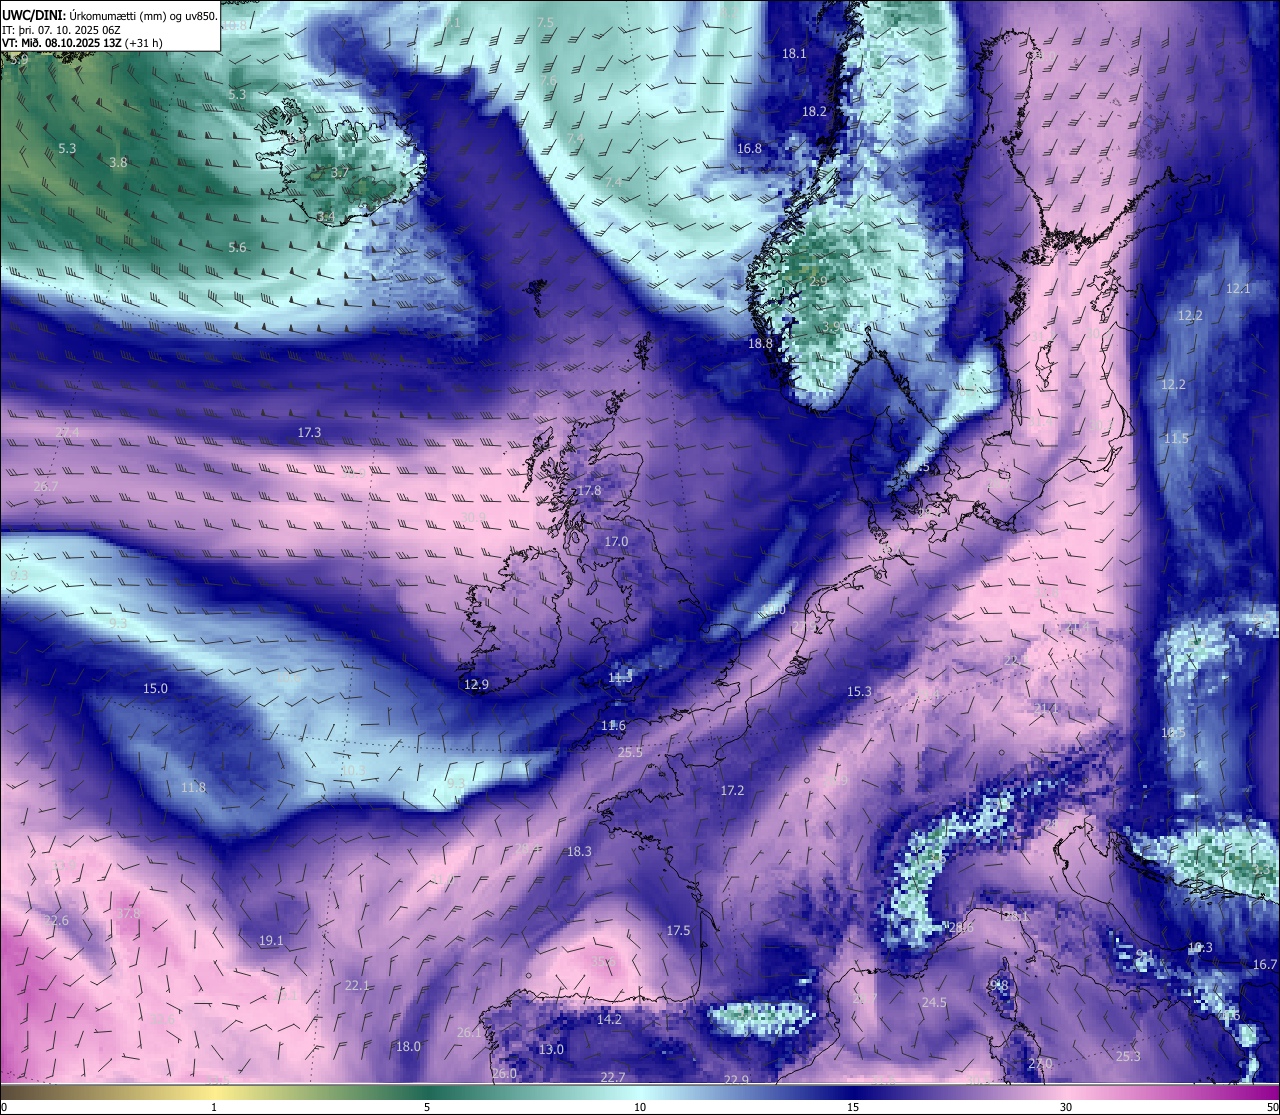Click the 16.7 value at the right edge
Screen dimensions: 1280x1115
(1265, 965)
